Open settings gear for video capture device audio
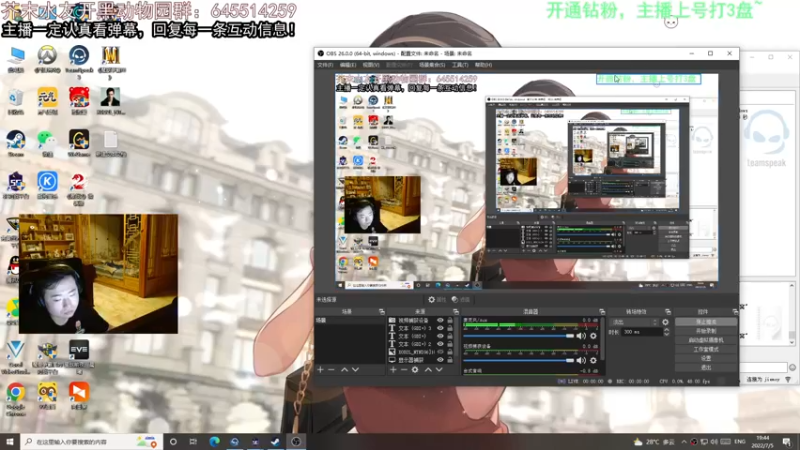The height and width of the screenshot is (450, 800). (x=593, y=360)
